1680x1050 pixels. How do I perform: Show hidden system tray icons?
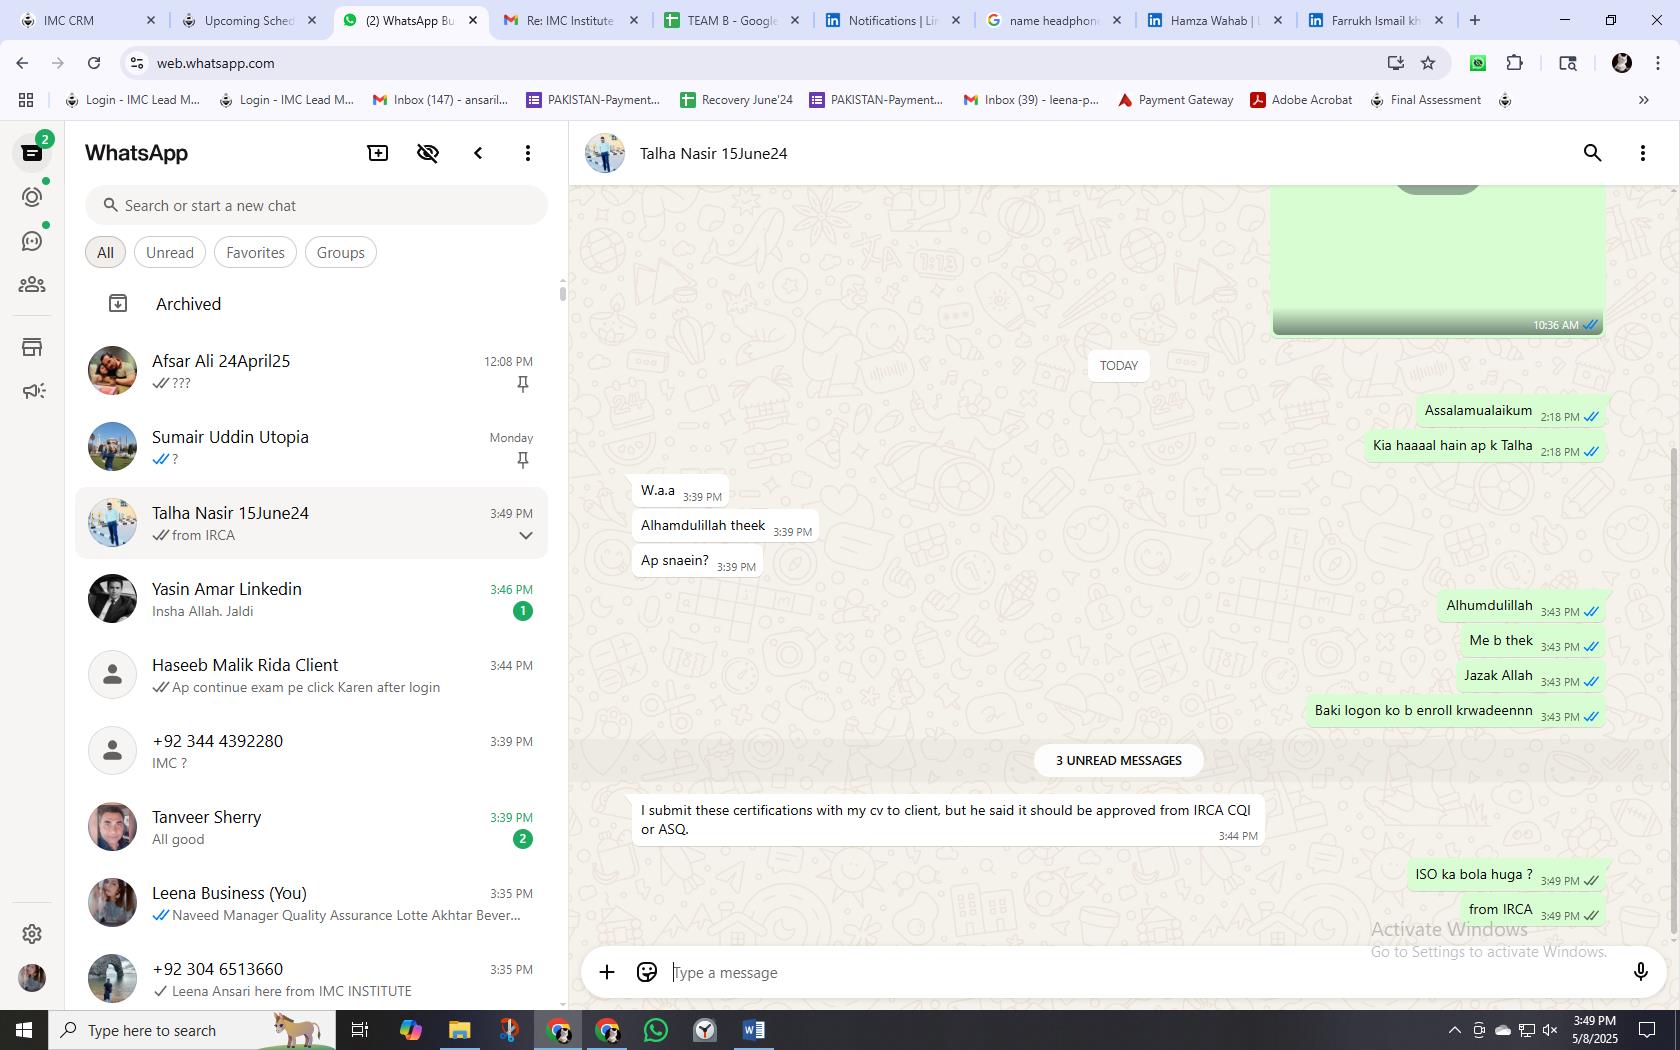pyautogui.click(x=1454, y=1030)
